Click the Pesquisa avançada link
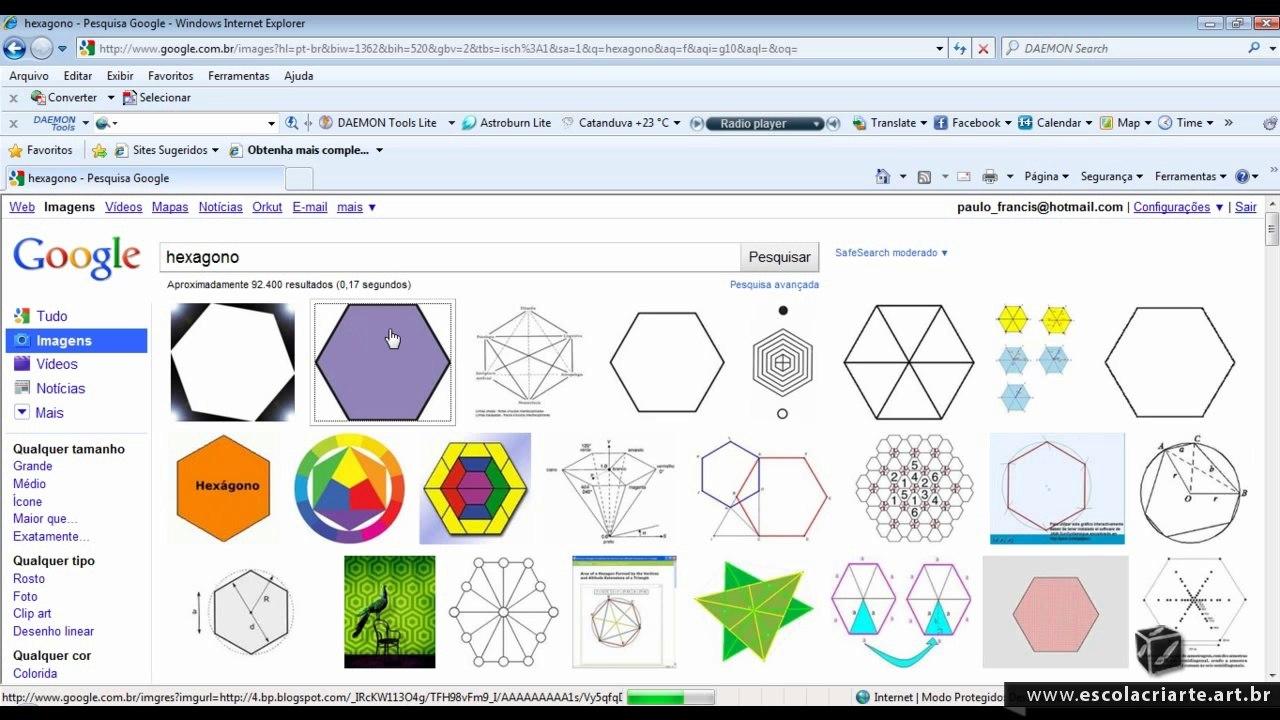The width and height of the screenshot is (1280, 720). click(x=774, y=285)
